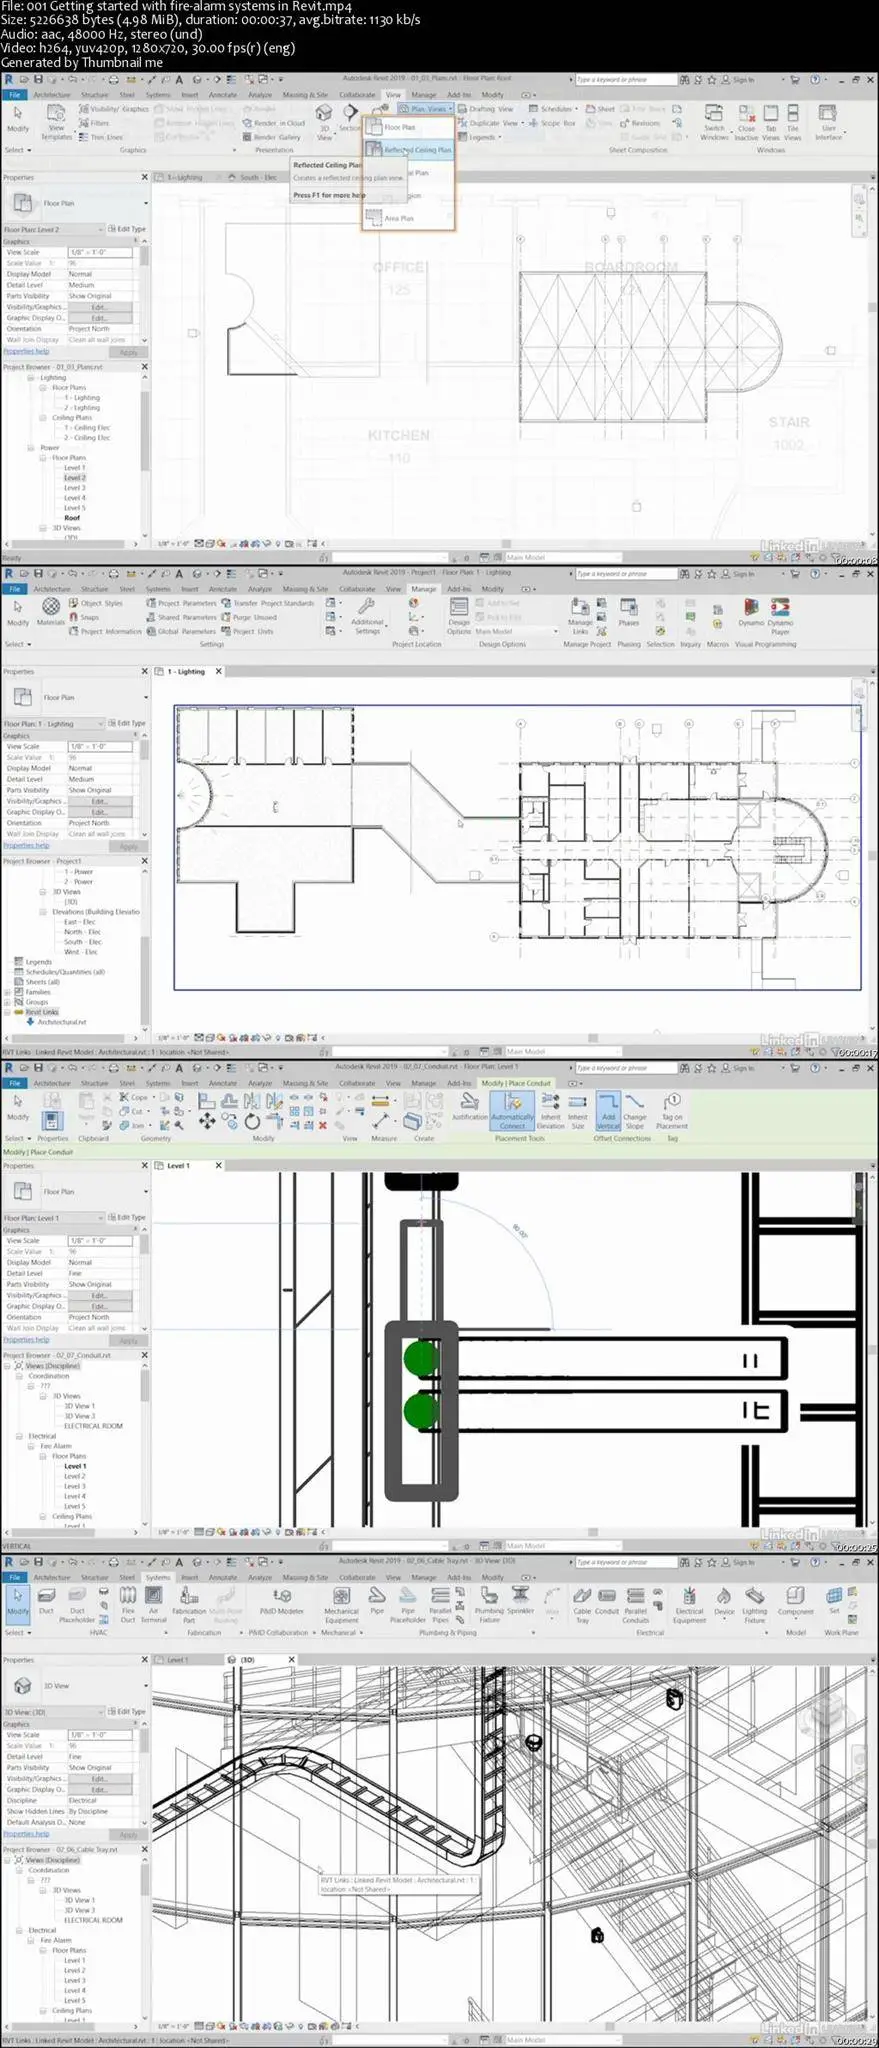The height and width of the screenshot is (2048, 879).
Task: Open Additional Settings in the Project1 window ribbon
Action: [x=367, y=616]
